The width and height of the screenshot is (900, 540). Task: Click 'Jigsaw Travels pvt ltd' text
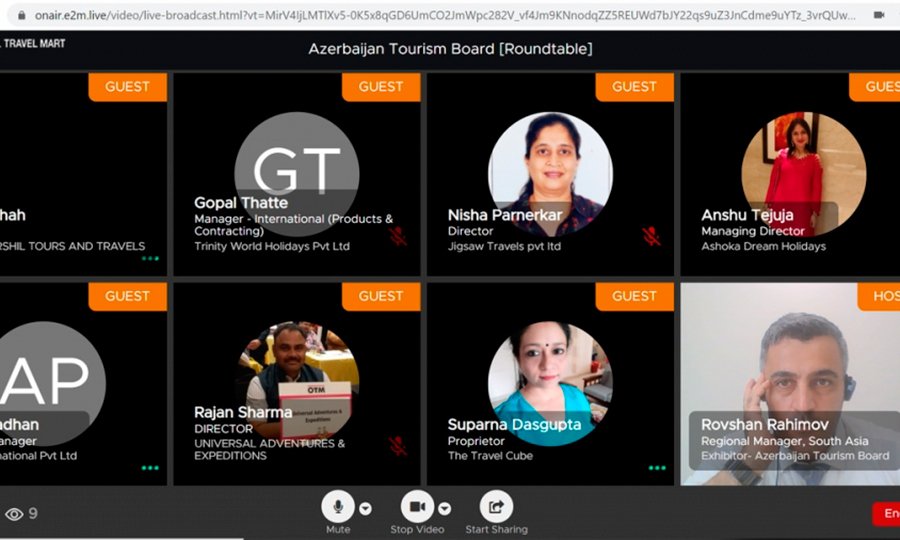click(x=504, y=246)
